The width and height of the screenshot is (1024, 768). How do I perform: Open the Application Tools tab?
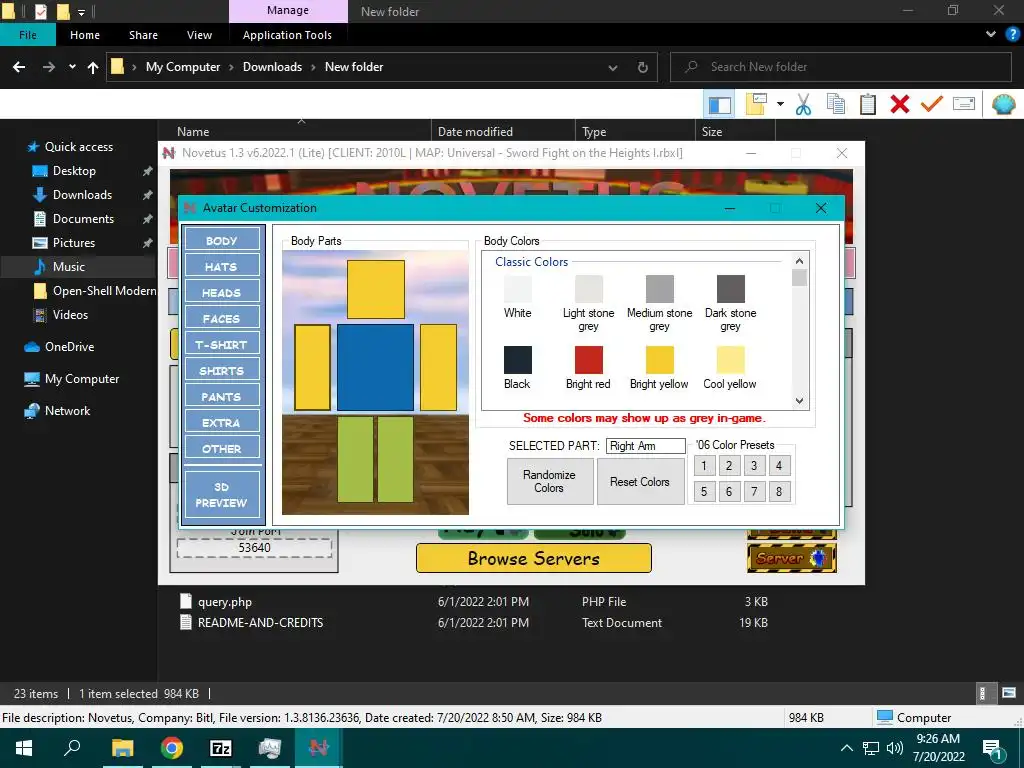tap(287, 35)
